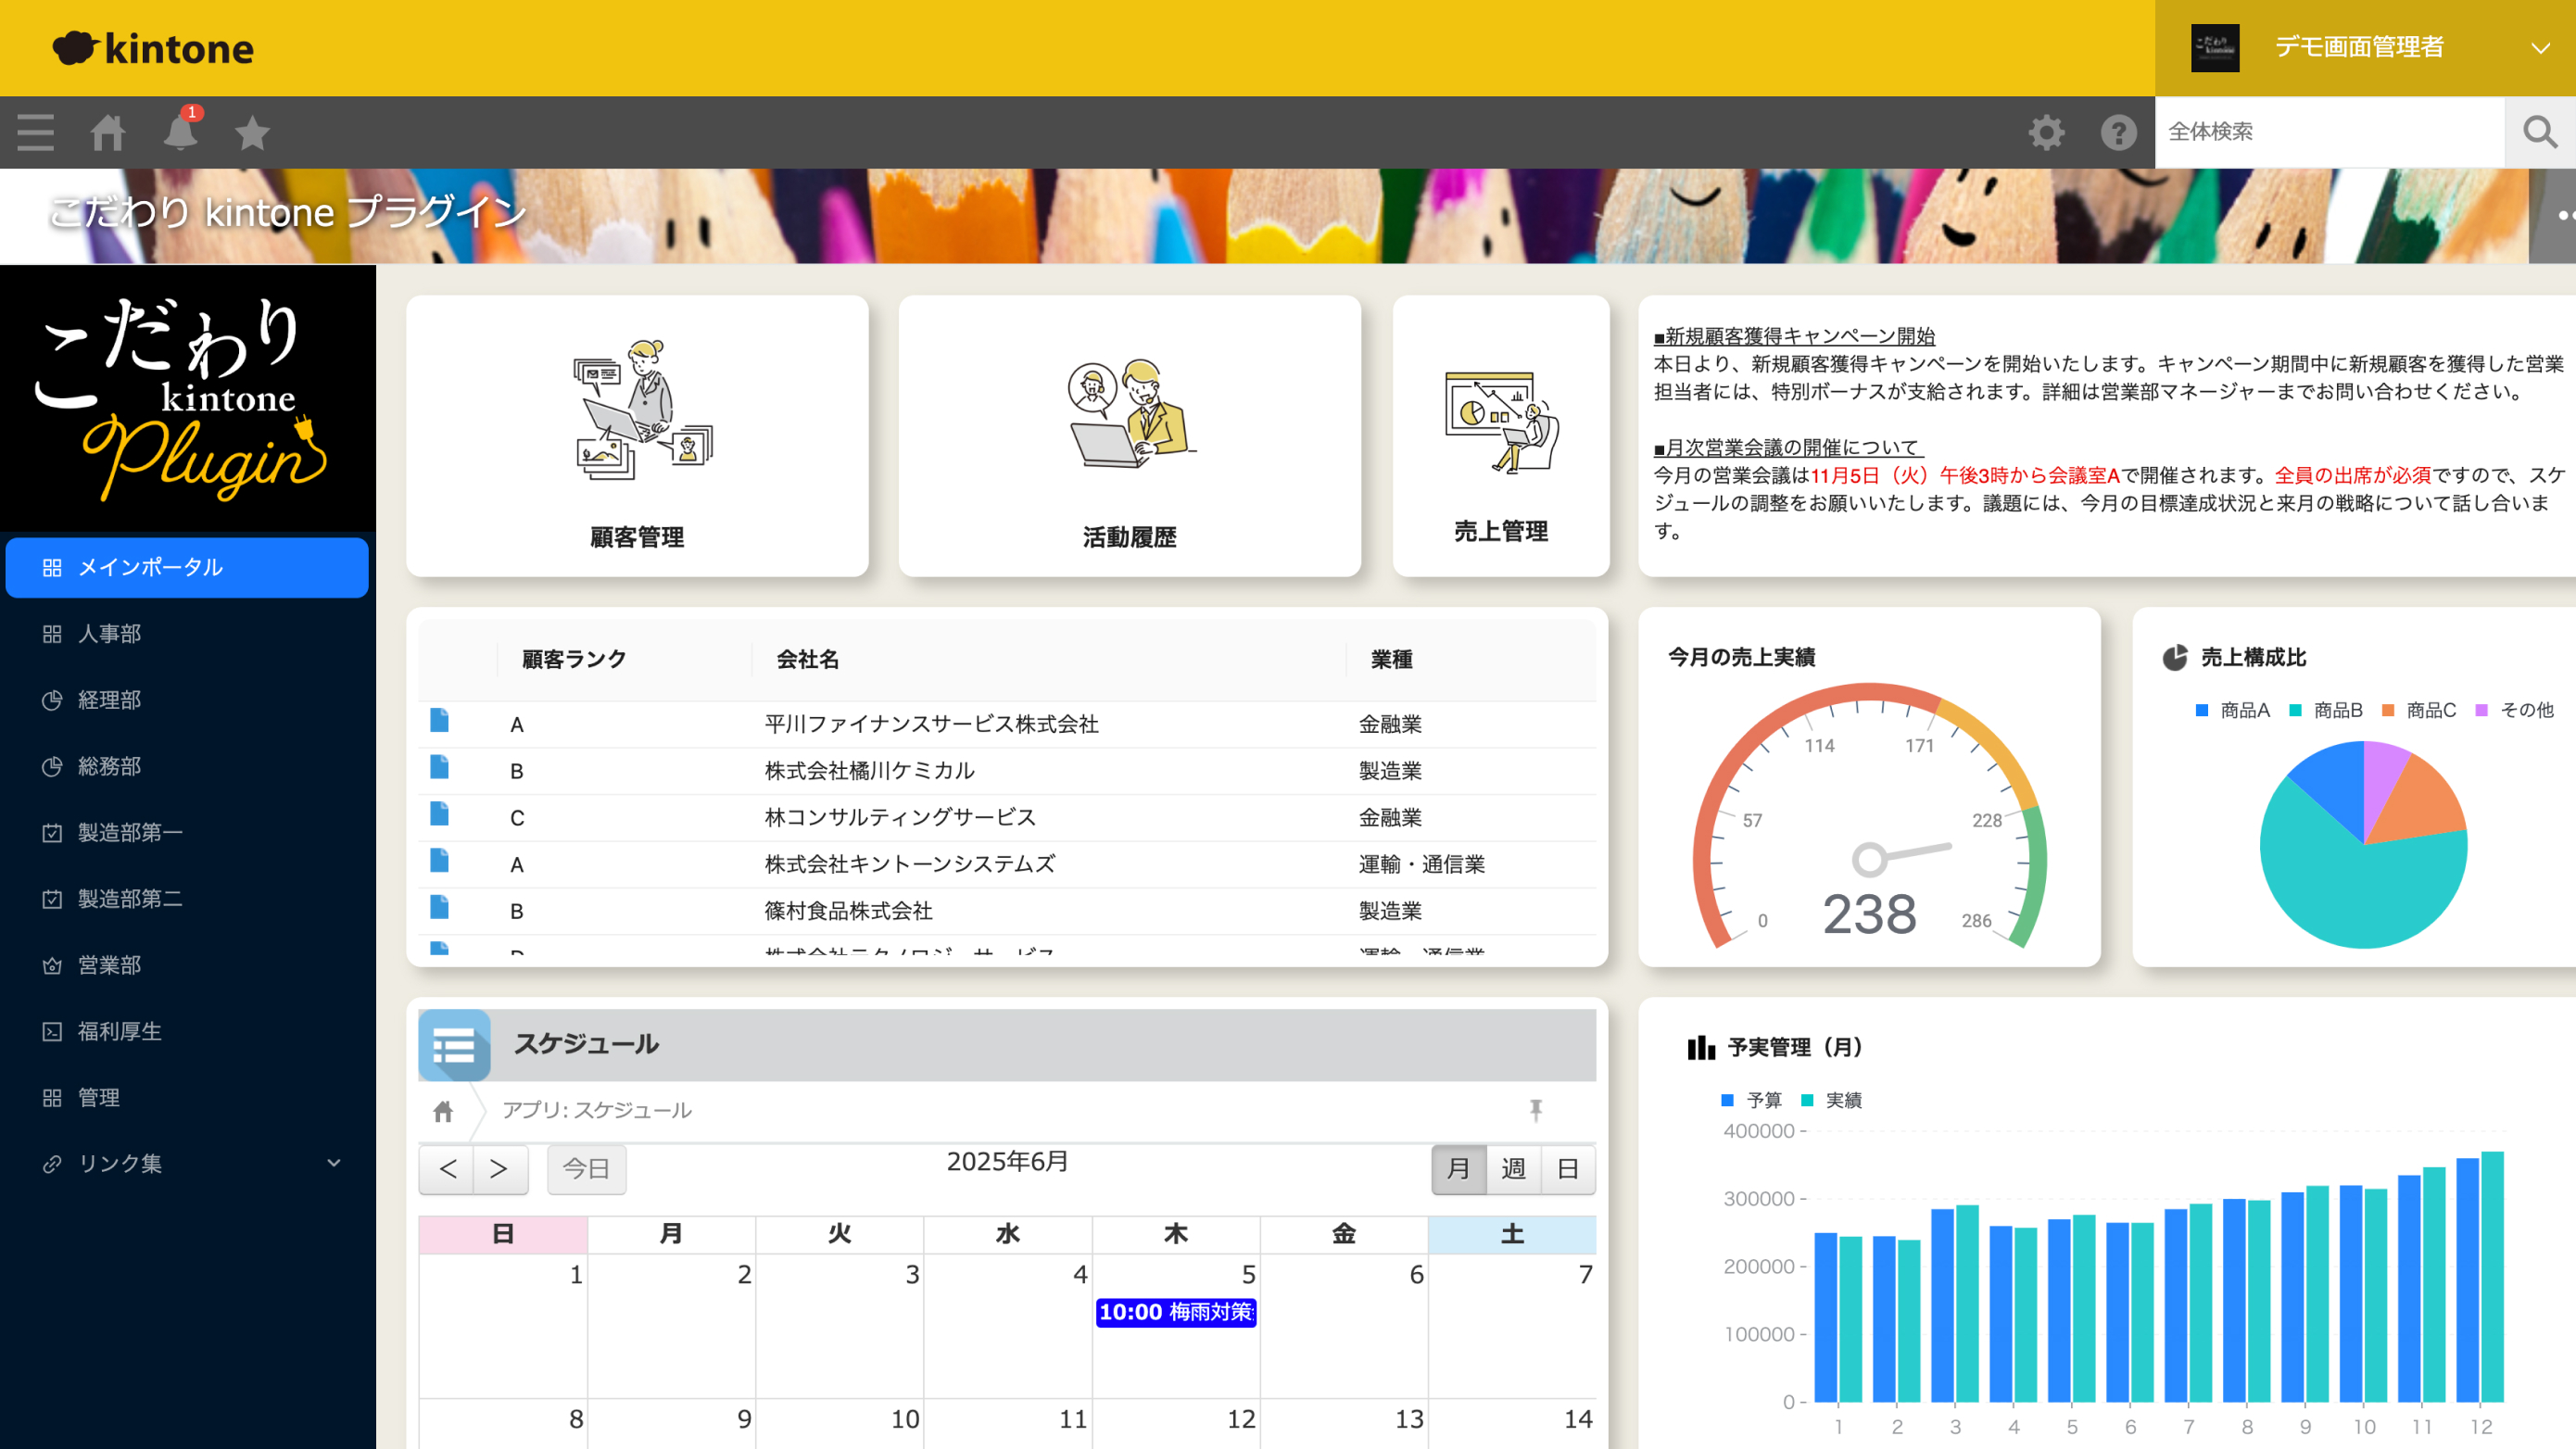Switch calendar to 月 view
The width and height of the screenshot is (2576, 1449).
coord(1459,1169)
